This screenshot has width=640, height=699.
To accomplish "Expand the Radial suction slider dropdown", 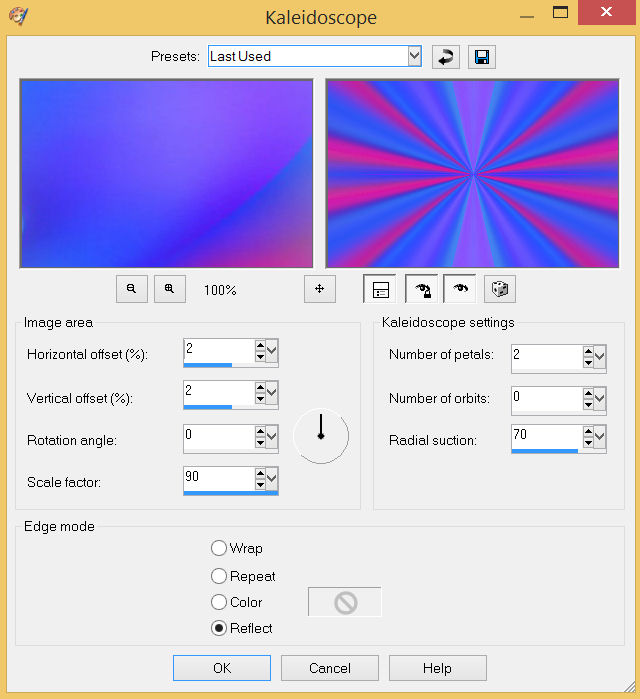I will 600,437.
